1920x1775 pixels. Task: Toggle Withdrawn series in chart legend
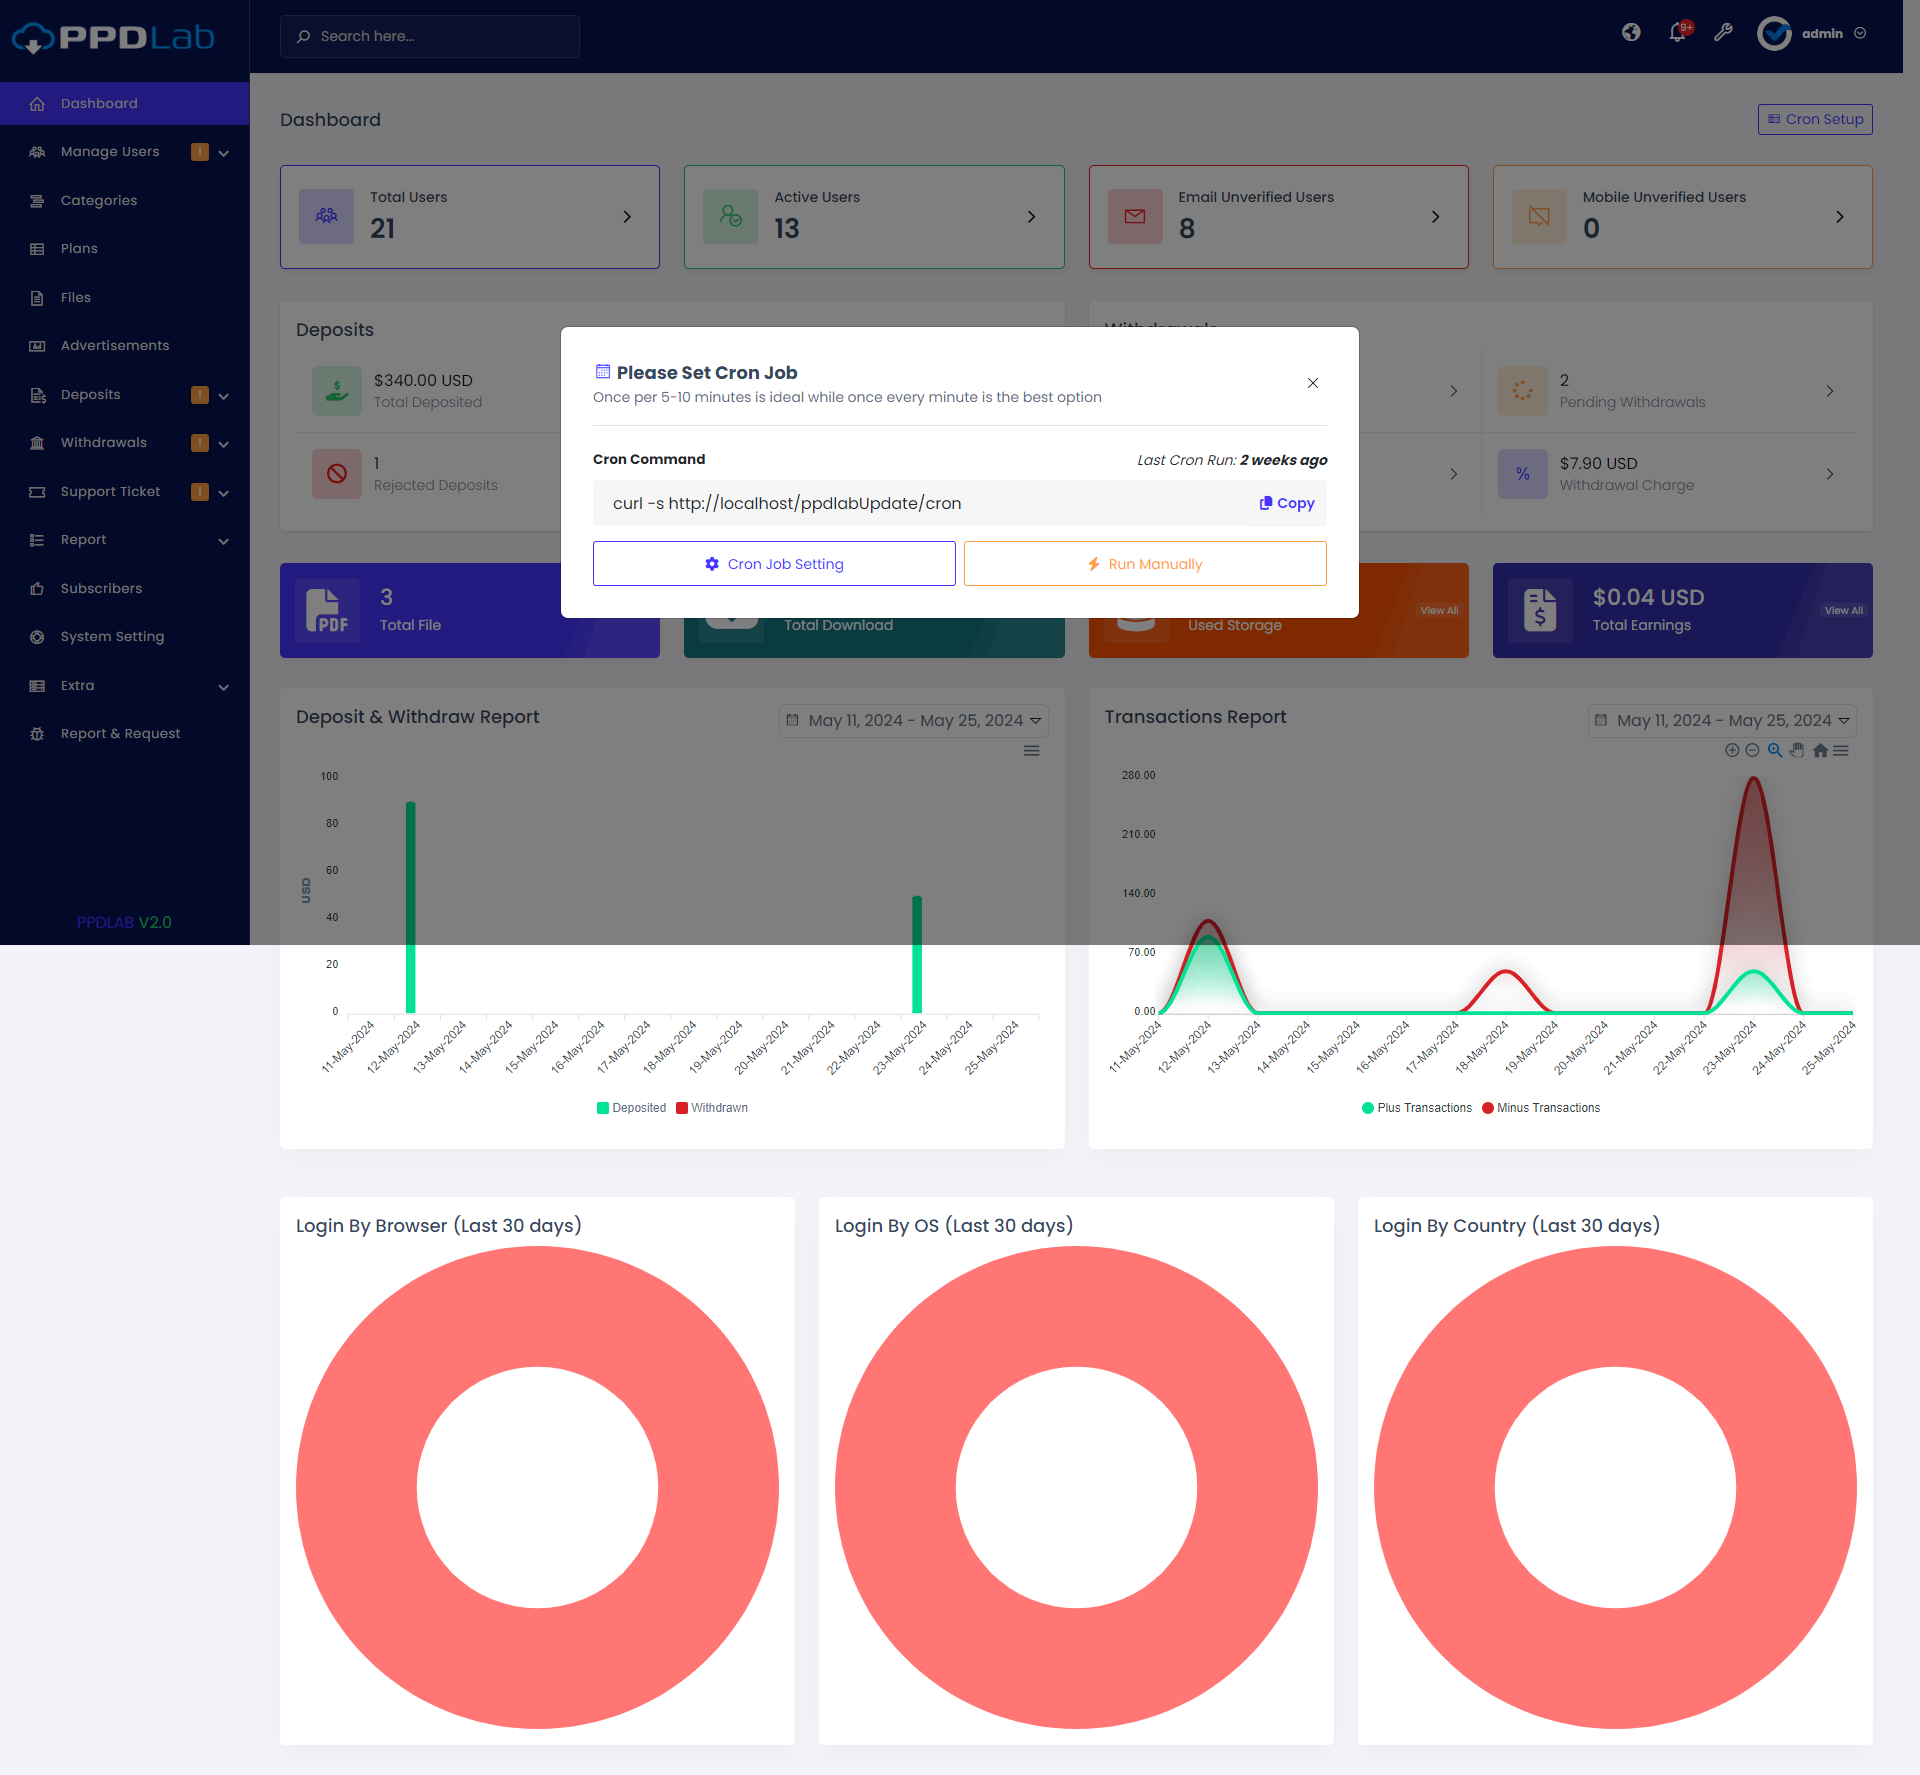pyautogui.click(x=712, y=1108)
